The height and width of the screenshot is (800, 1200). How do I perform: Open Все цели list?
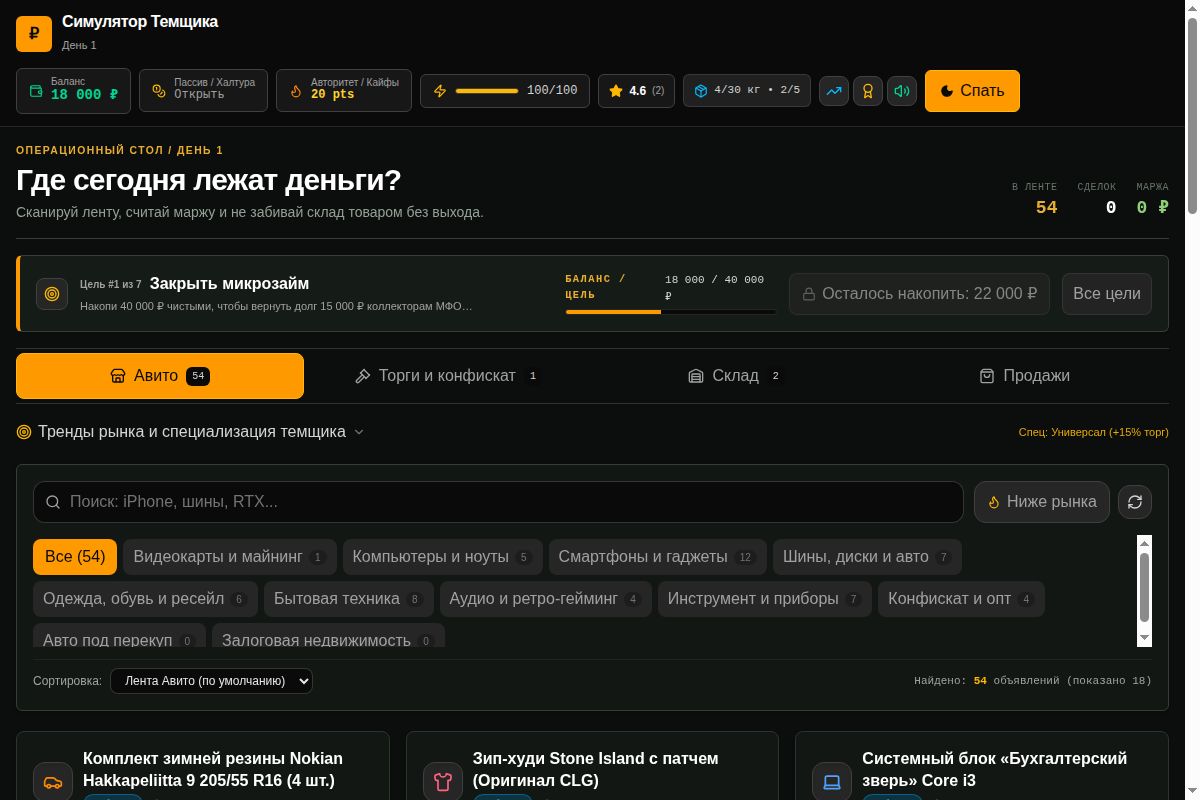pyautogui.click(x=1107, y=294)
